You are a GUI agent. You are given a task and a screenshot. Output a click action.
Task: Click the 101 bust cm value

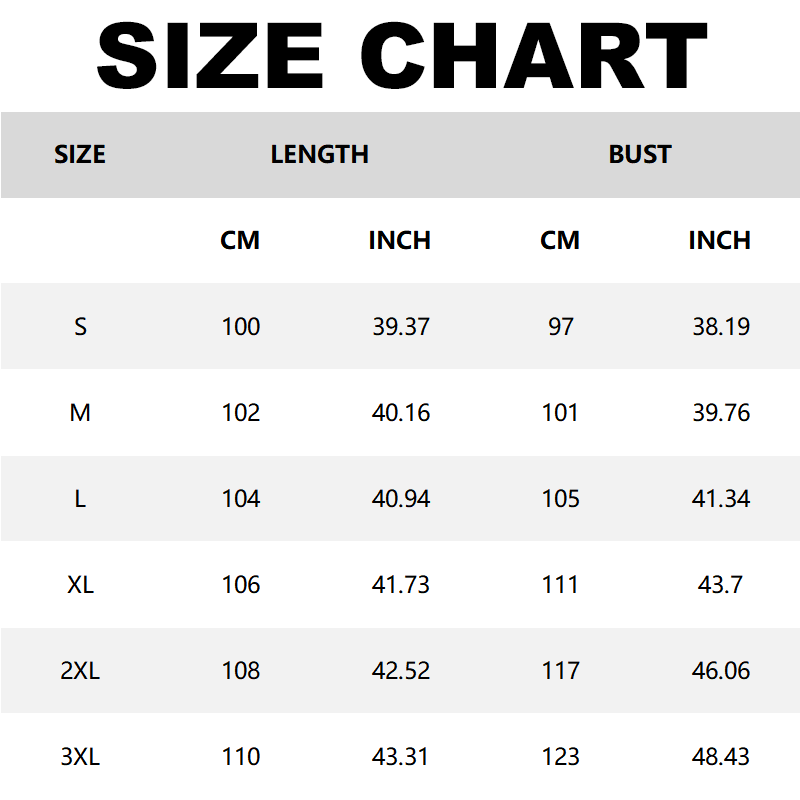(560, 413)
